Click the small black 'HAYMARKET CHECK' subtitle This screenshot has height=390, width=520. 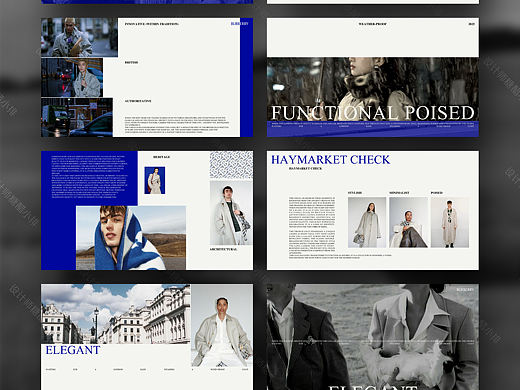click(305, 169)
